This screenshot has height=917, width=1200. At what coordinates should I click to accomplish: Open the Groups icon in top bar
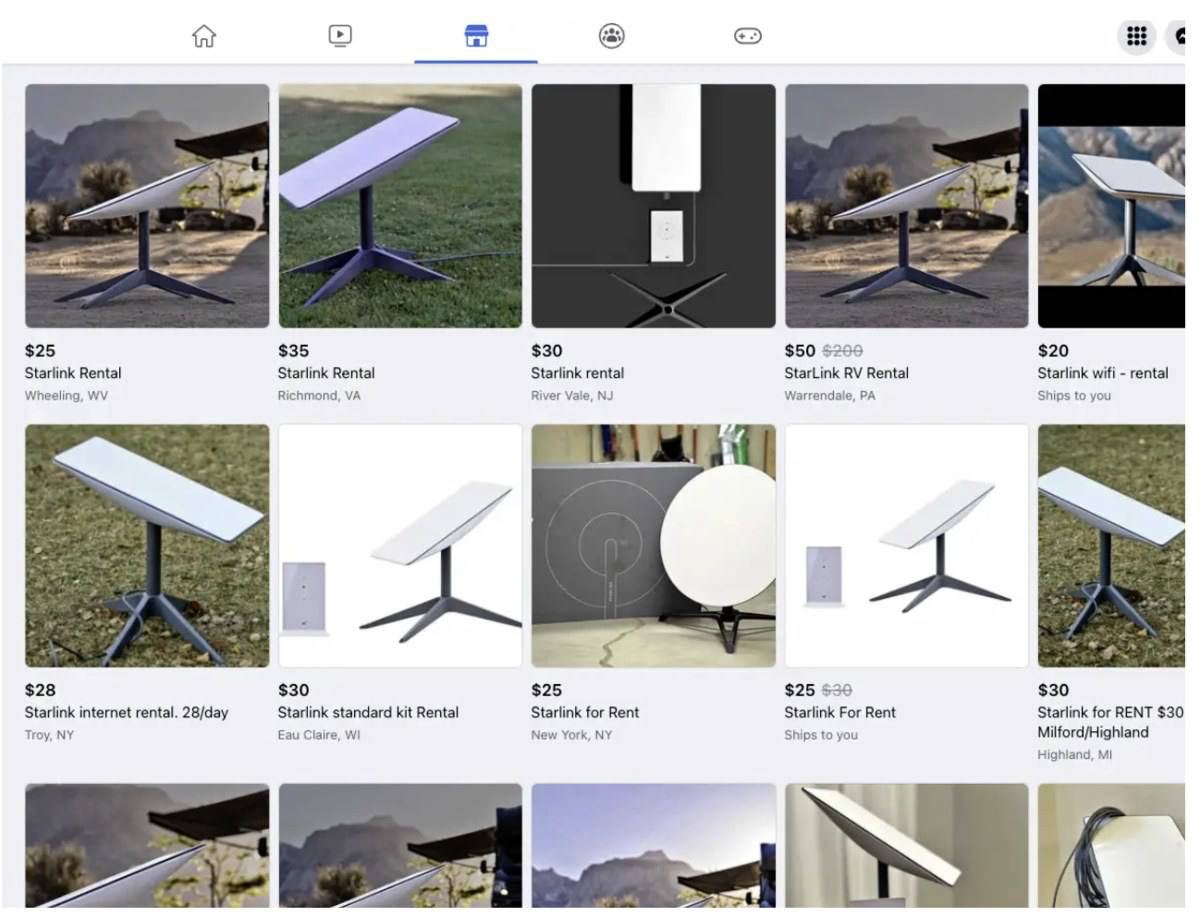click(611, 37)
